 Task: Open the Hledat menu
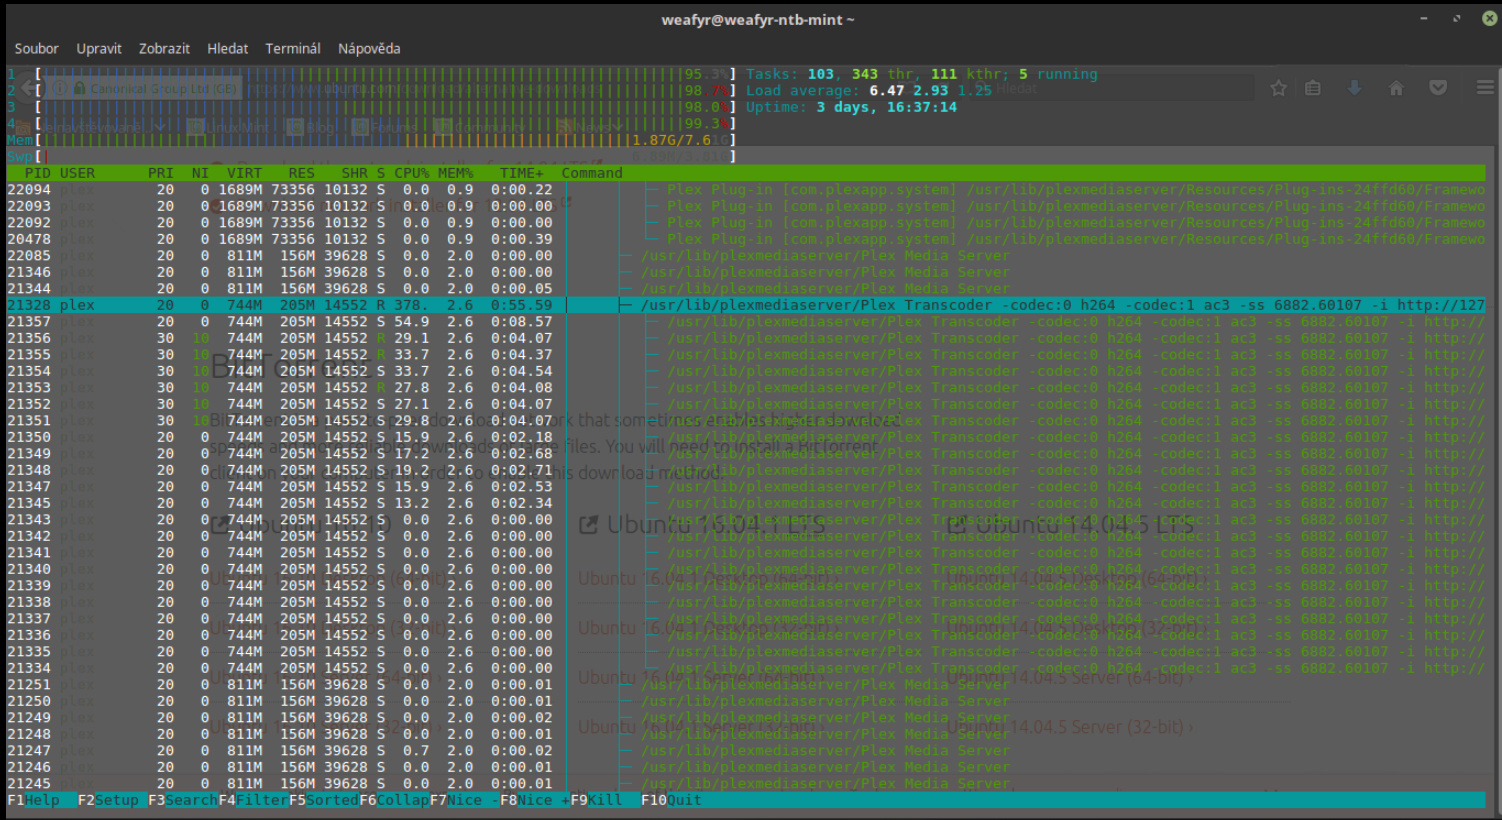coord(228,48)
